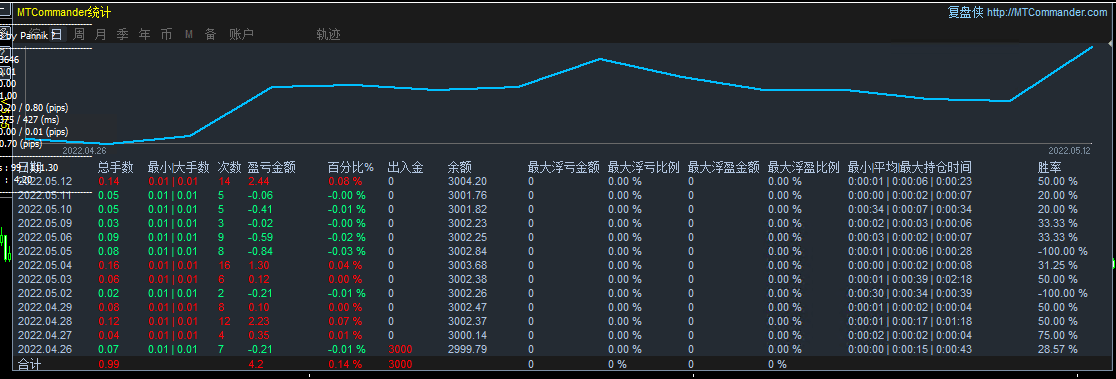The height and width of the screenshot is (379, 1116).
Task: Click the 最大浮亏比例 column header
Action: [644, 168]
